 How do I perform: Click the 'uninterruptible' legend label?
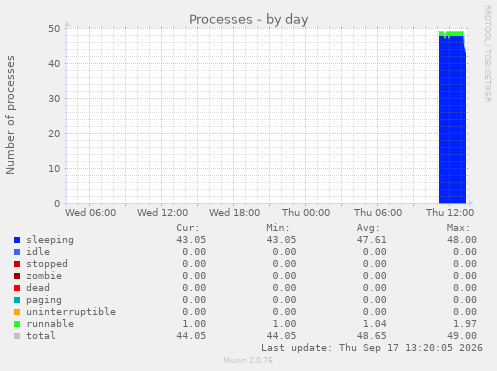coord(71,312)
